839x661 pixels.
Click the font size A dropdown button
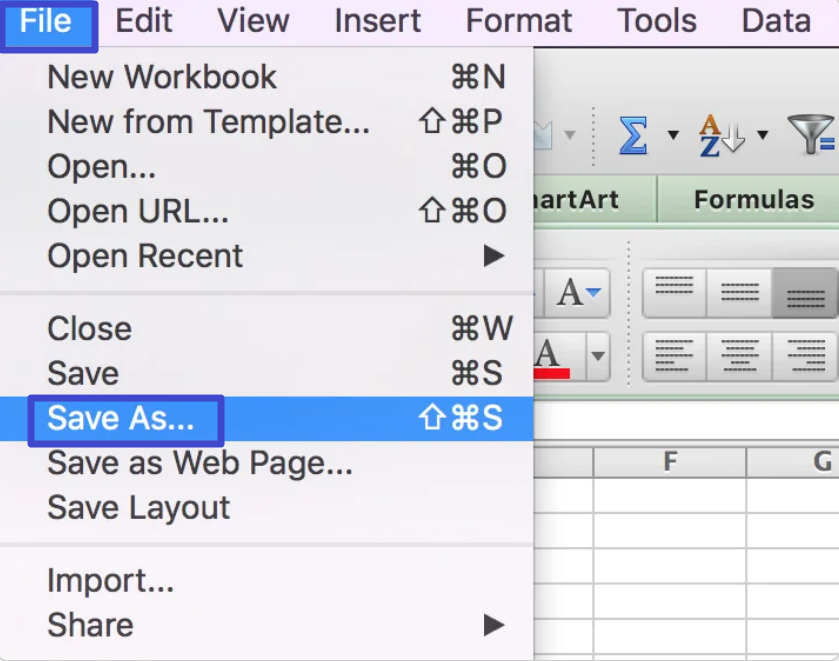click(578, 293)
